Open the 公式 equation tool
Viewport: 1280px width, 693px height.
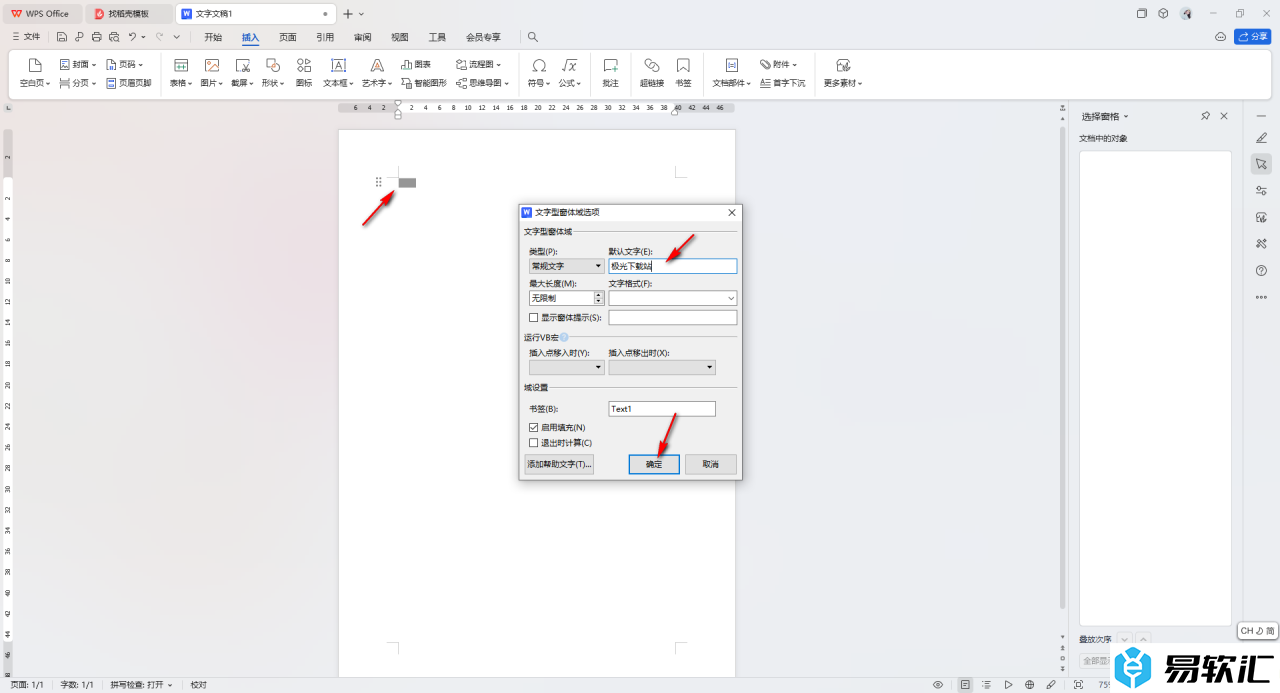point(570,73)
